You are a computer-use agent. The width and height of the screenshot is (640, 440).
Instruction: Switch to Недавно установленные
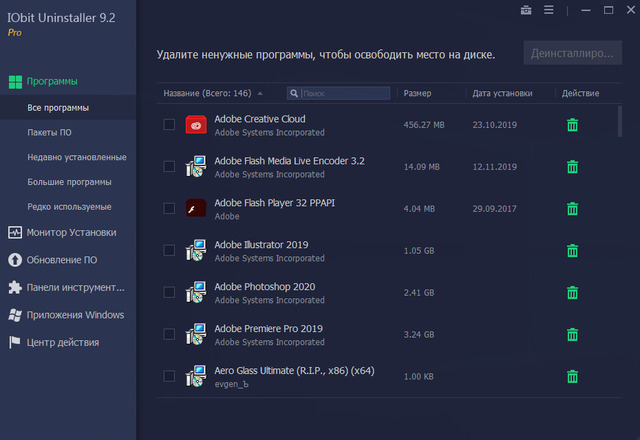[x=76, y=157]
